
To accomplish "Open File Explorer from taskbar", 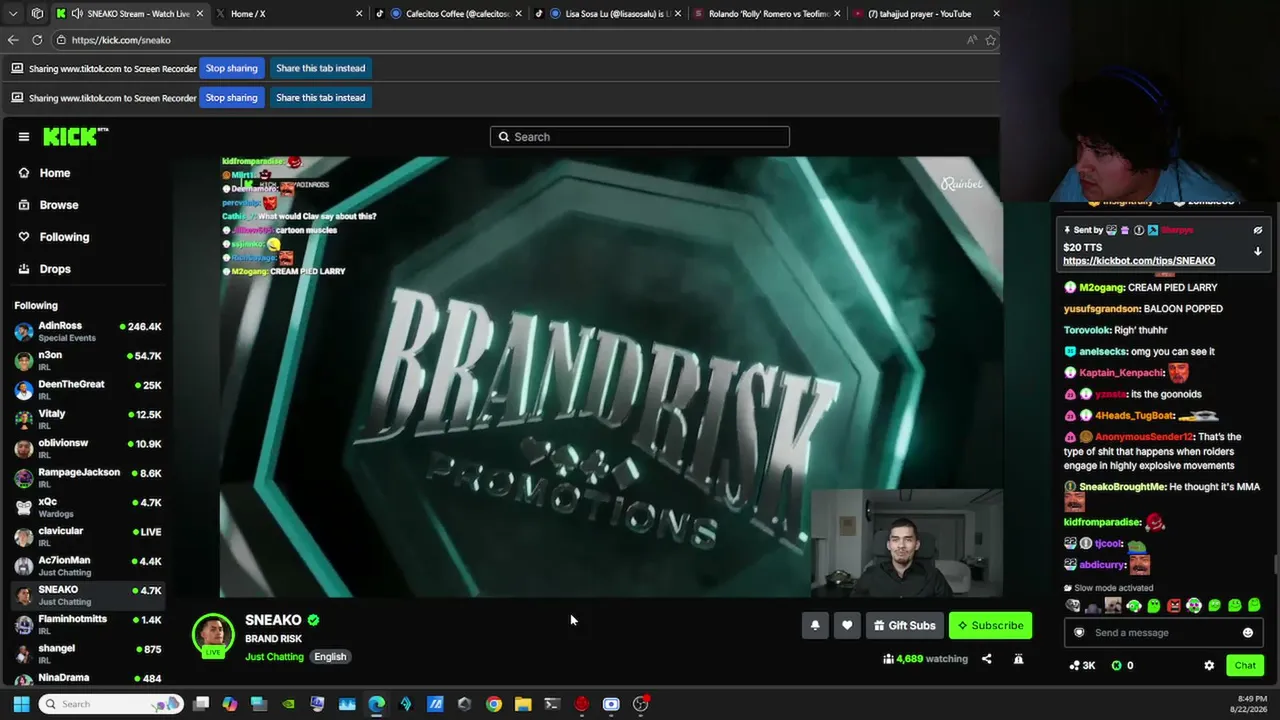I will pos(523,704).
